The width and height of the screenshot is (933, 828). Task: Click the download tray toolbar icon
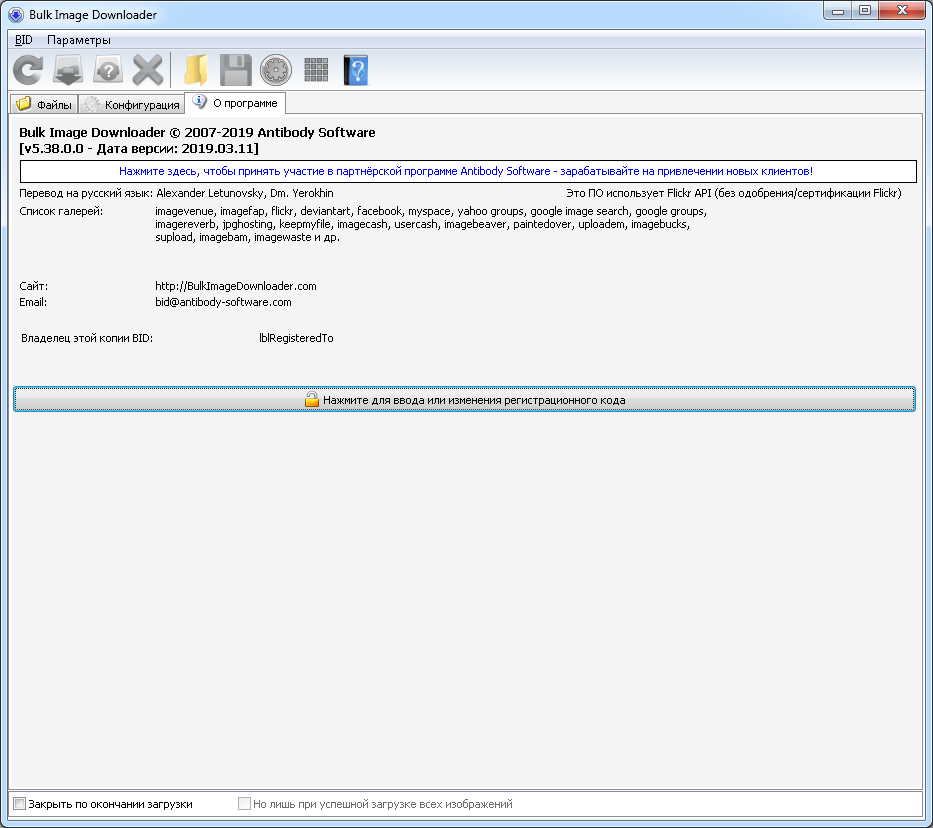point(68,70)
